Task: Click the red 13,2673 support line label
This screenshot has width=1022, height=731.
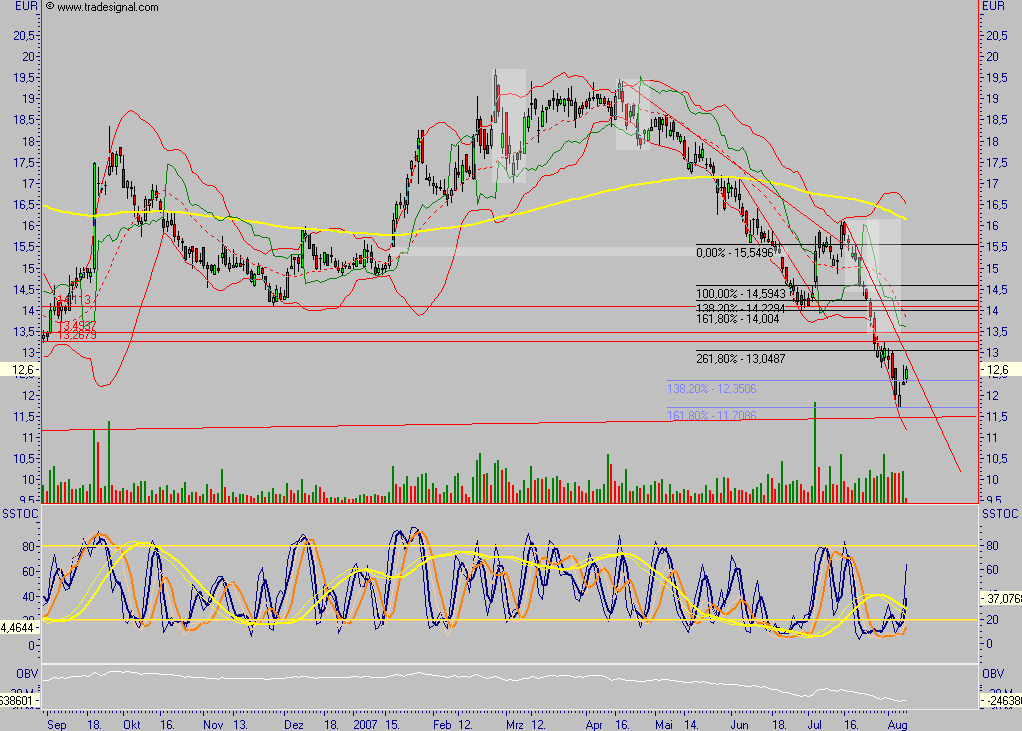Action: point(76,336)
